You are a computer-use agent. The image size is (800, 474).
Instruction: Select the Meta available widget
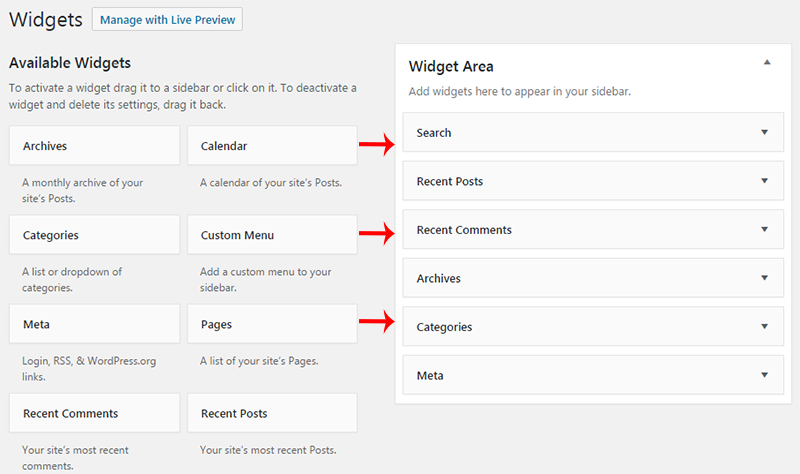tap(95, 324)
